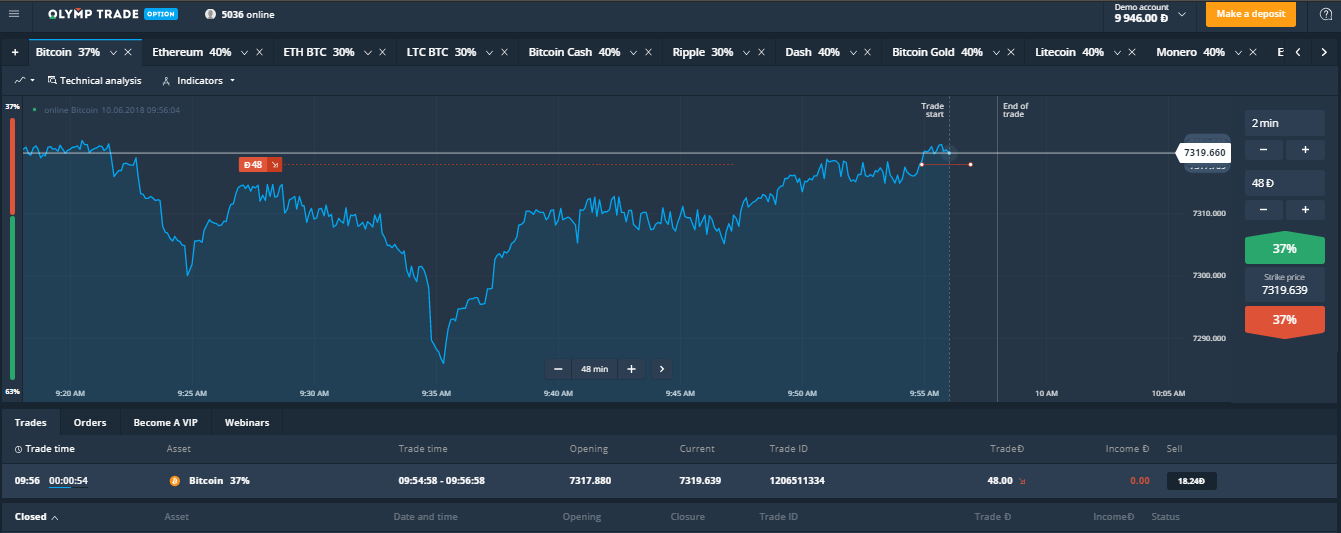Increase trade duration with plus
1341x533 pixels.
coord(1305,150)
